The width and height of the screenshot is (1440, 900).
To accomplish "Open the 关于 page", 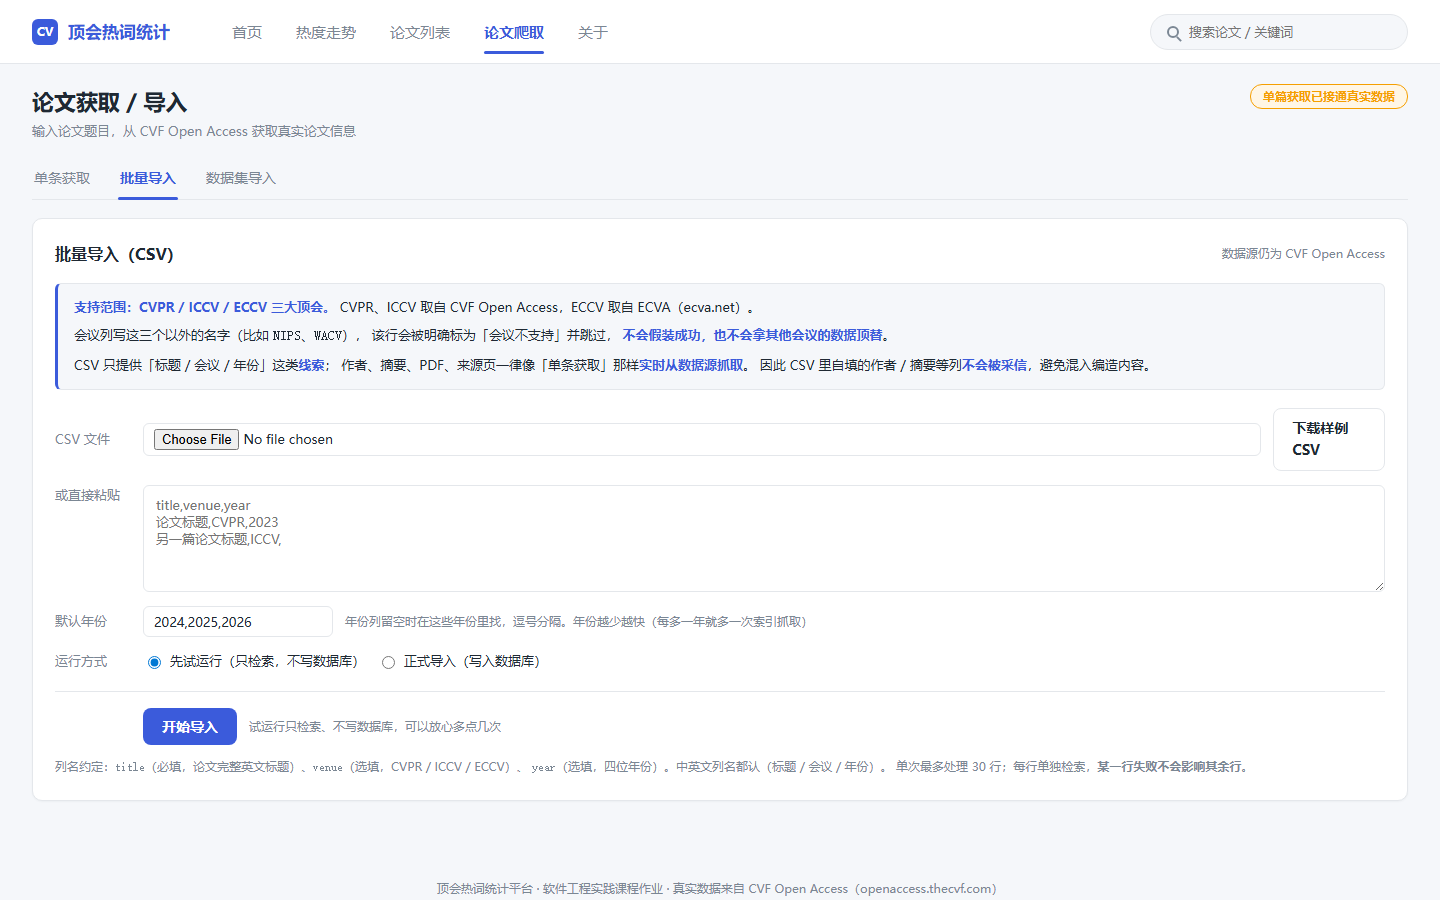I will coord(593,33).
